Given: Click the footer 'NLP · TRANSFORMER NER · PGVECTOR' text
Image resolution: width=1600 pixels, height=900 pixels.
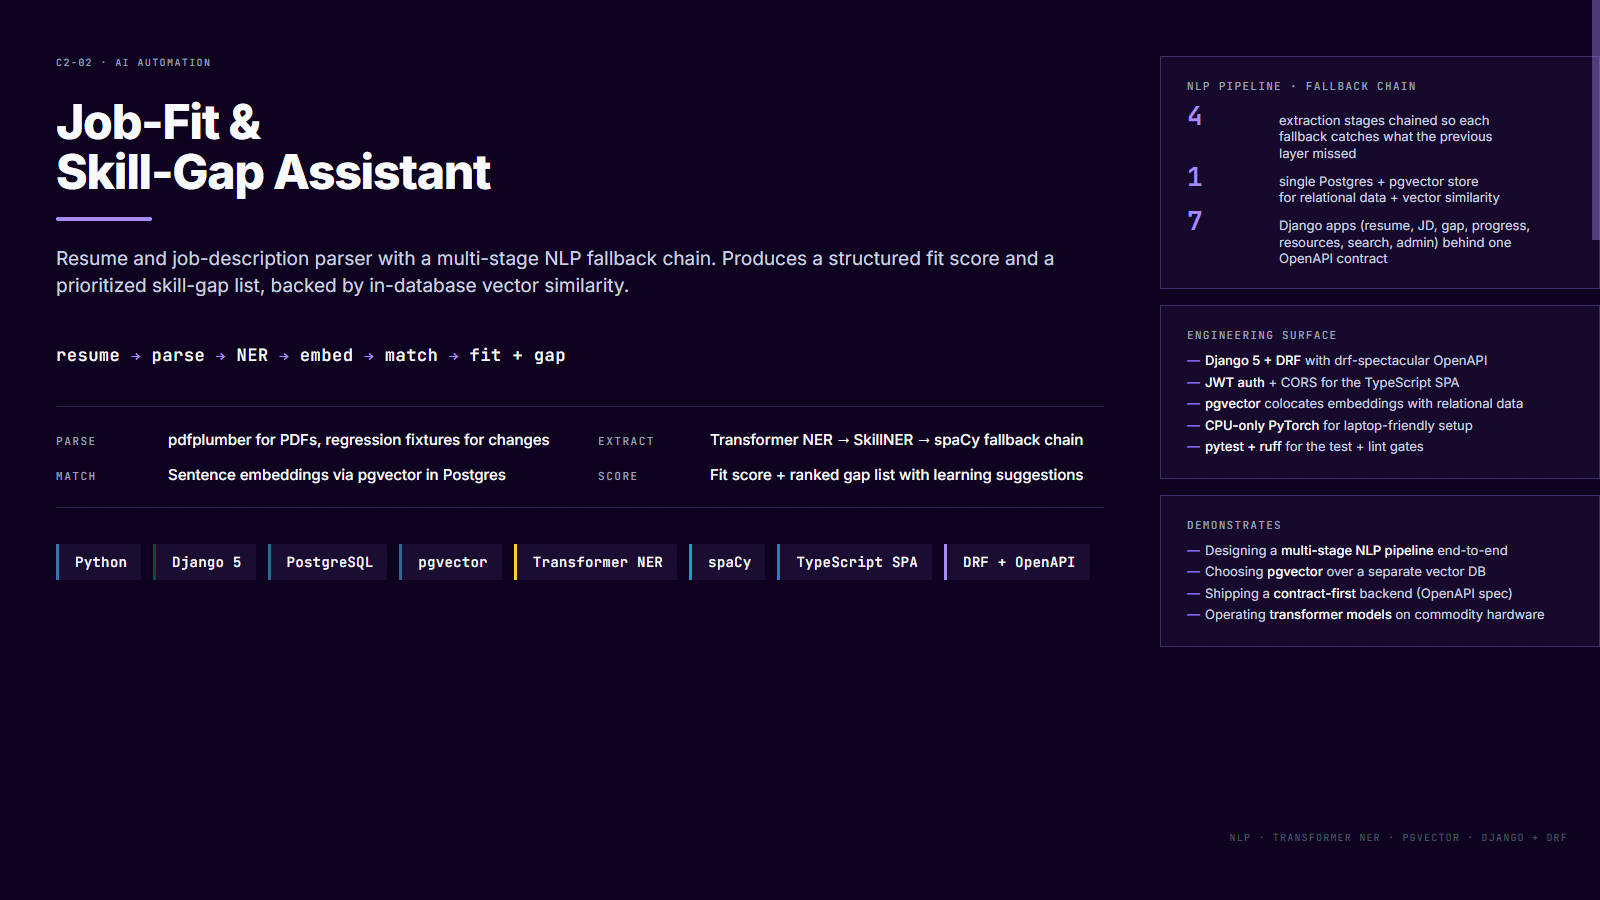Looking at the screenshot, I should click(1398, 838).
